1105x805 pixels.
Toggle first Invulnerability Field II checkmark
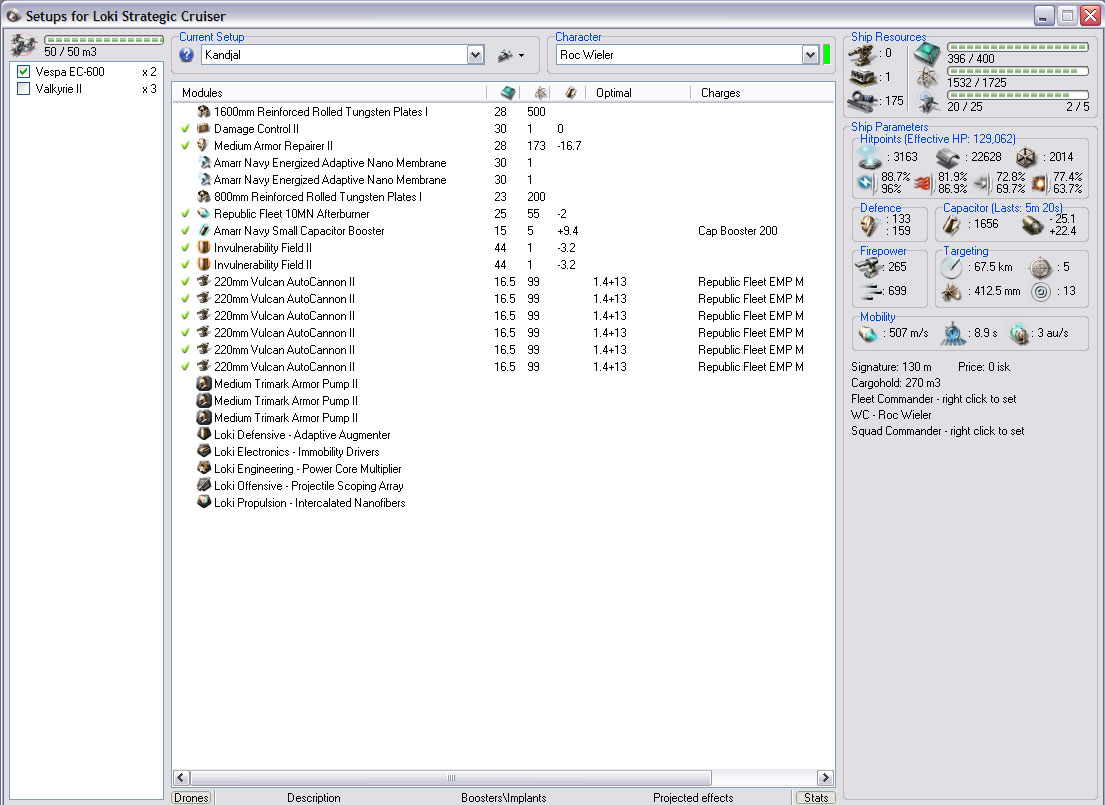(185, 247)
